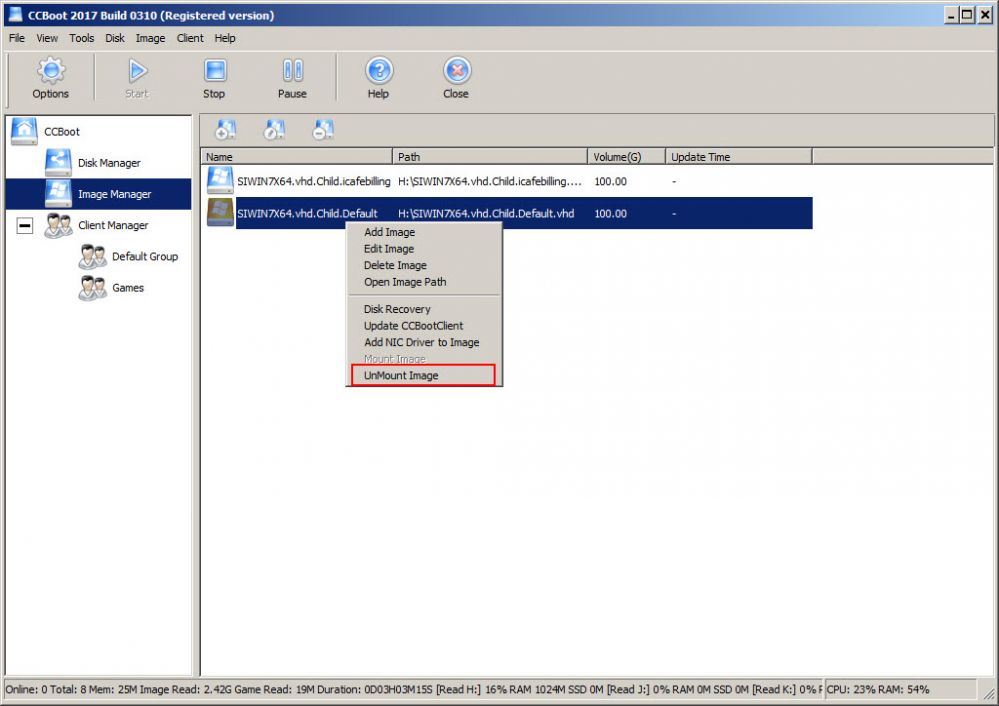The height and width of the screenshot is (706, 999).
Task: Click the Start play icon
Action: click(137, 71)
